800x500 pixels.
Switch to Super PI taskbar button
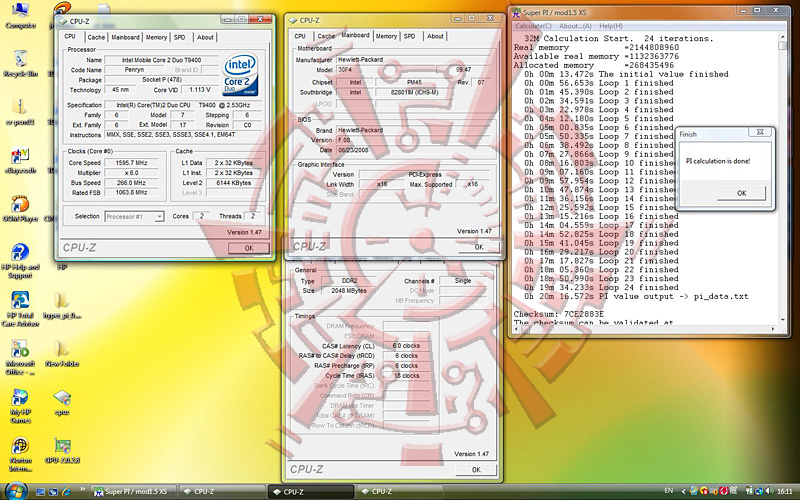[x=135, y=492]
